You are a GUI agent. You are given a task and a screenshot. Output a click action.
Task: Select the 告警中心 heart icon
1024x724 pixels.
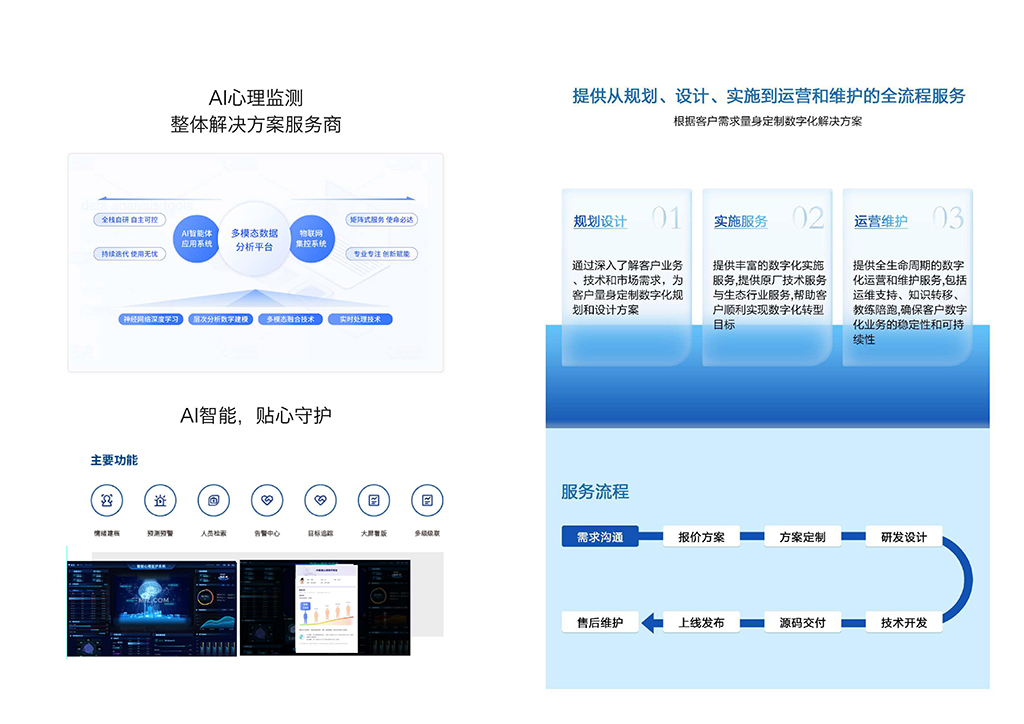[x=267, y=500]
